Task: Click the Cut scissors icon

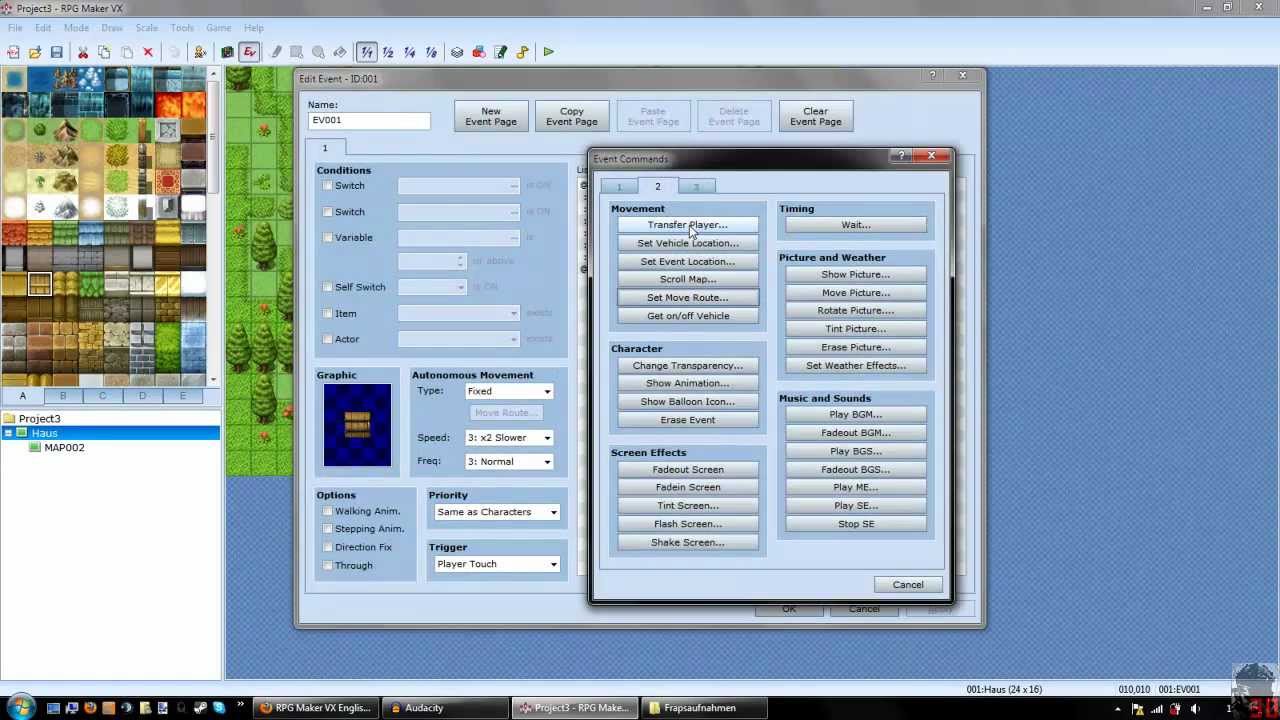Action: pos(83,52)
